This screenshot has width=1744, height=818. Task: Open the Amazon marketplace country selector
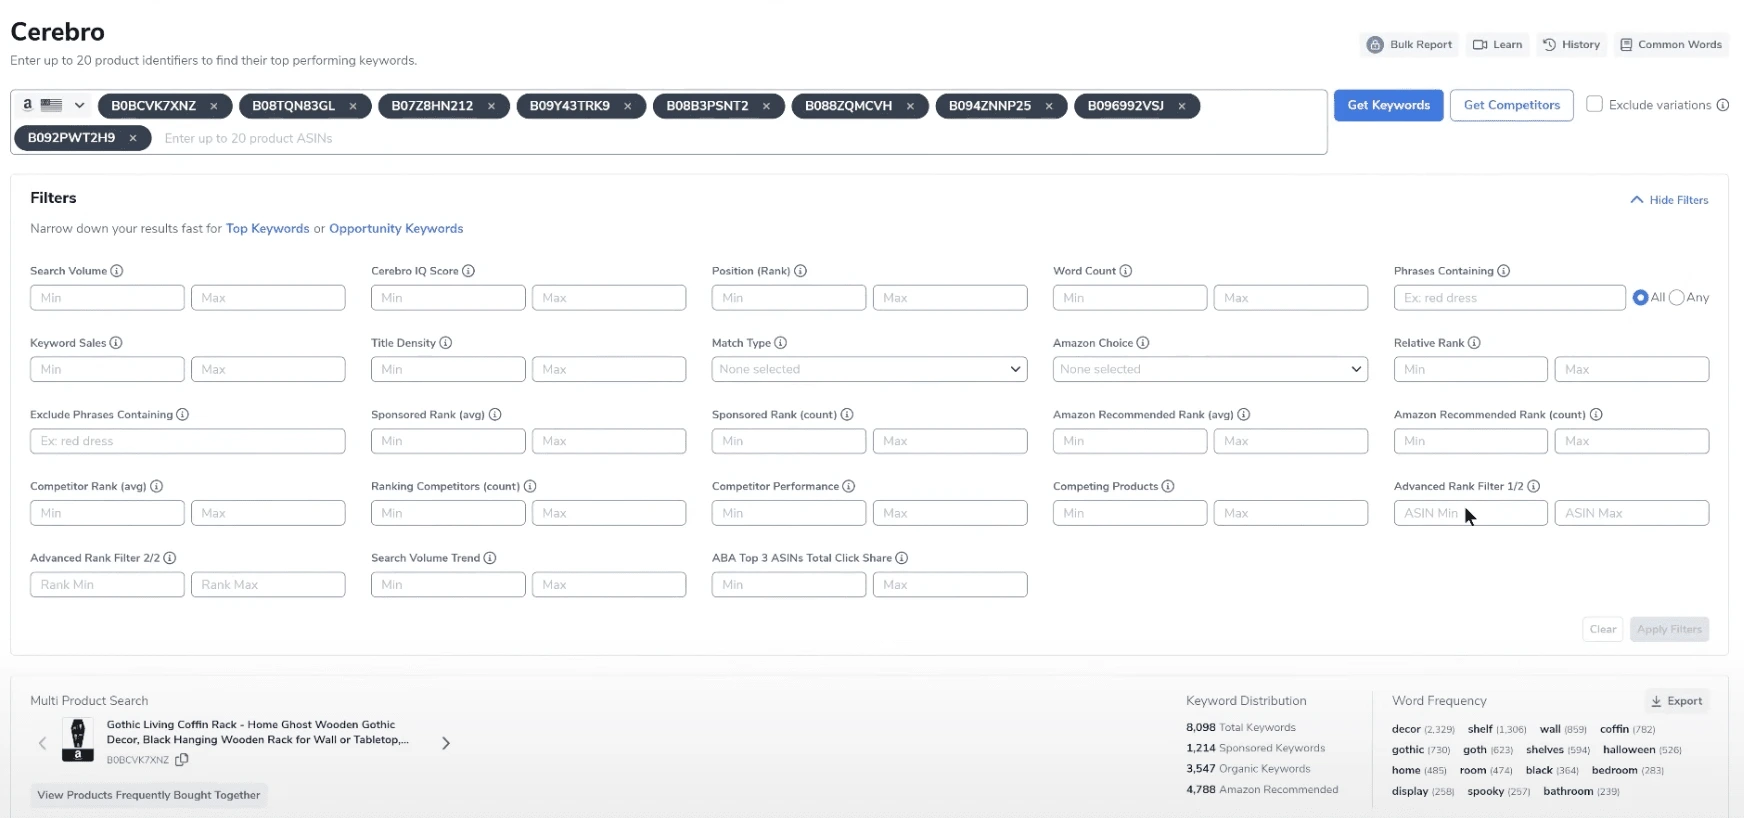[x=52, y=105]
